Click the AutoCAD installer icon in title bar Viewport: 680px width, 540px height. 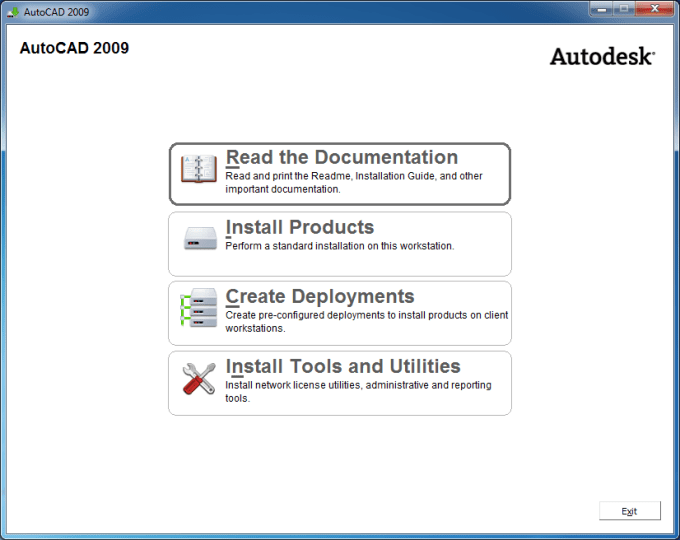pyautogui.click(x=13, y=12)
